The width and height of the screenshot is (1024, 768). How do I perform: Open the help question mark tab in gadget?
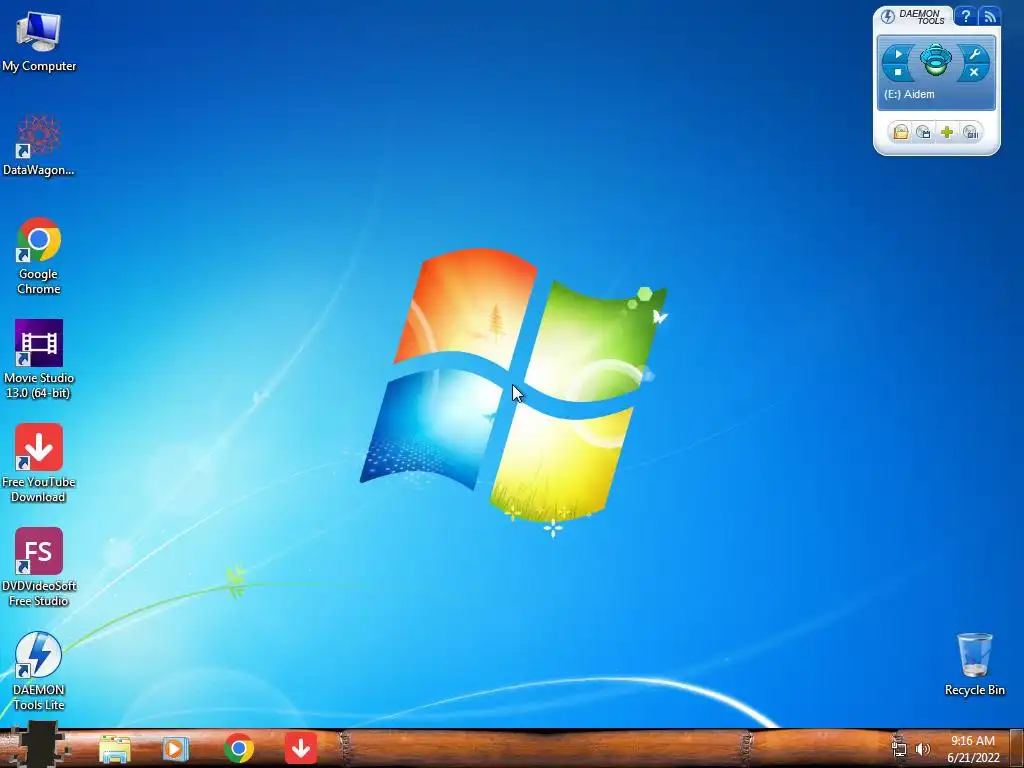click(x=965, y=16)
